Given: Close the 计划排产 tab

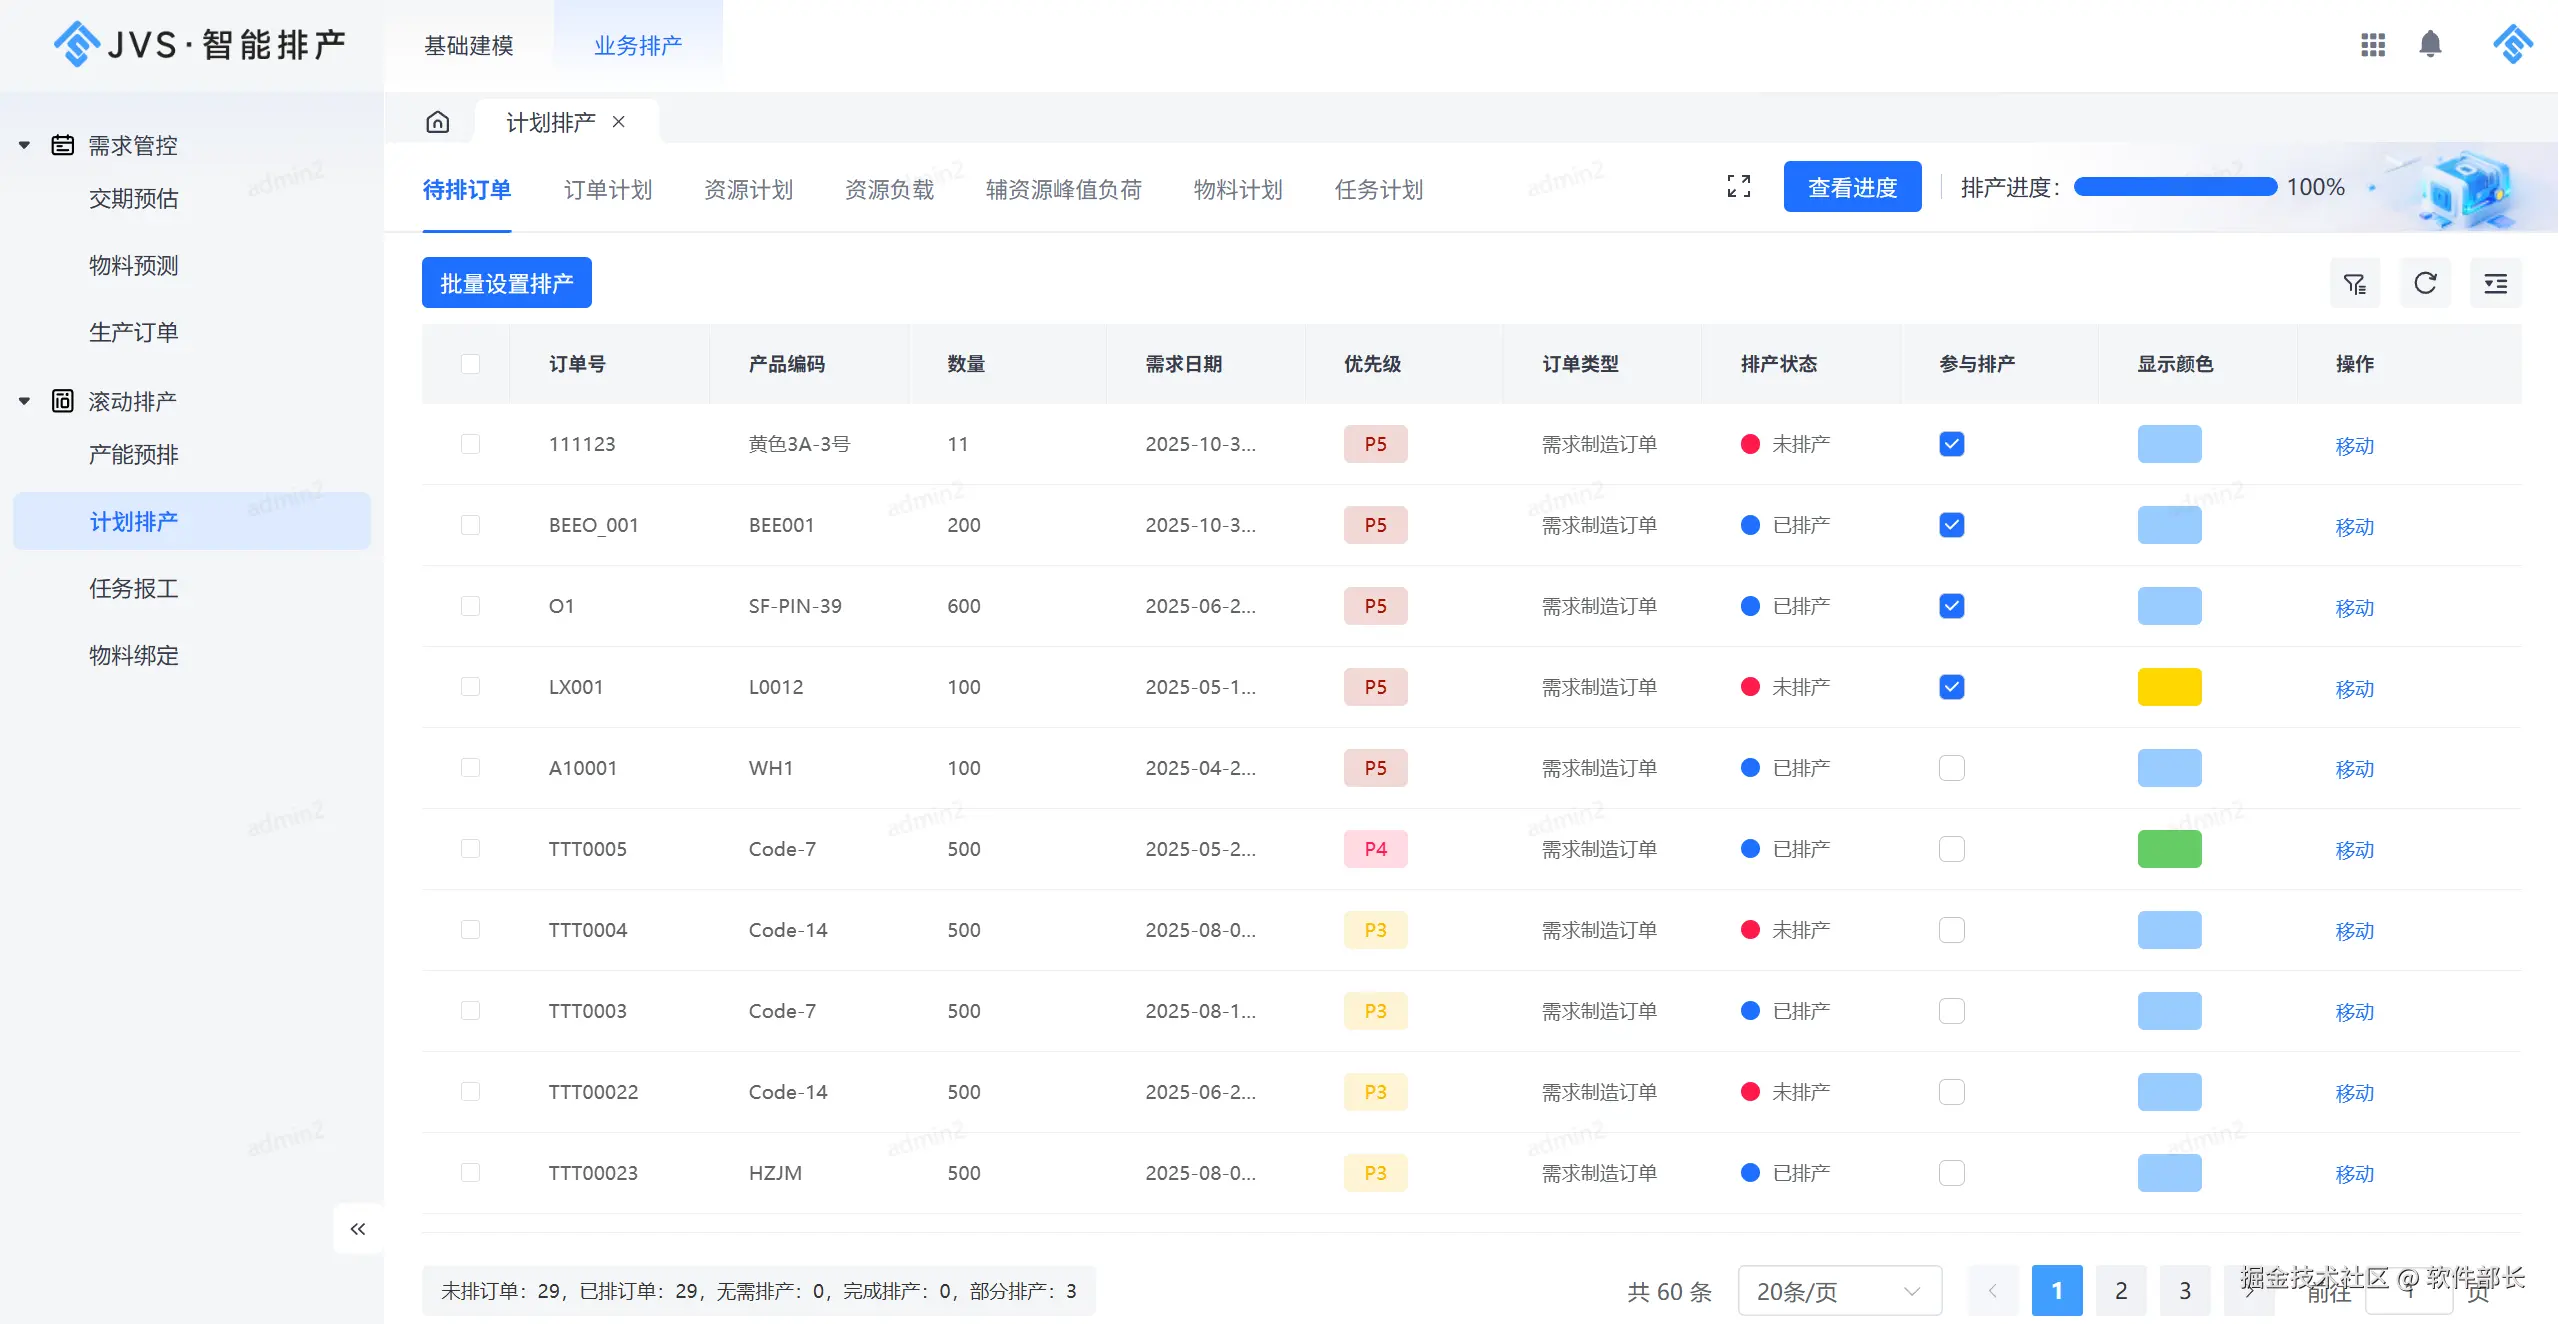Looking at the screenshot, I should [619, 122].
